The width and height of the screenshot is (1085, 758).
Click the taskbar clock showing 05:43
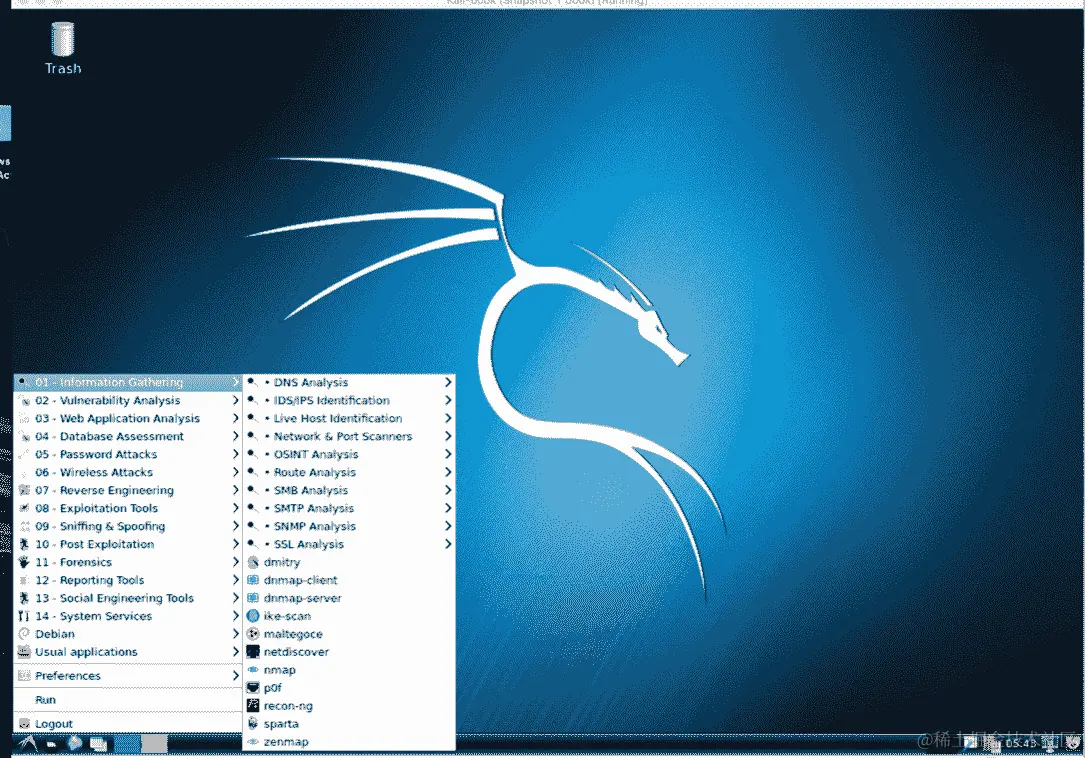pyautogui.click(x=1021, y=743)
